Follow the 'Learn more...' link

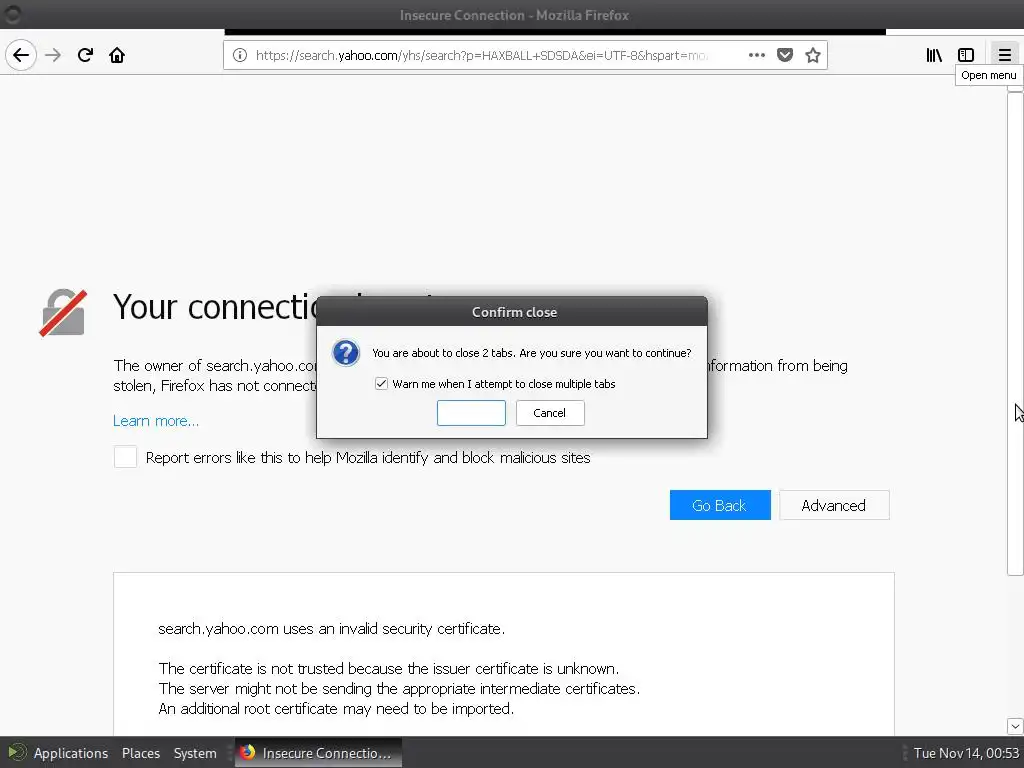[x=156, y=421]
